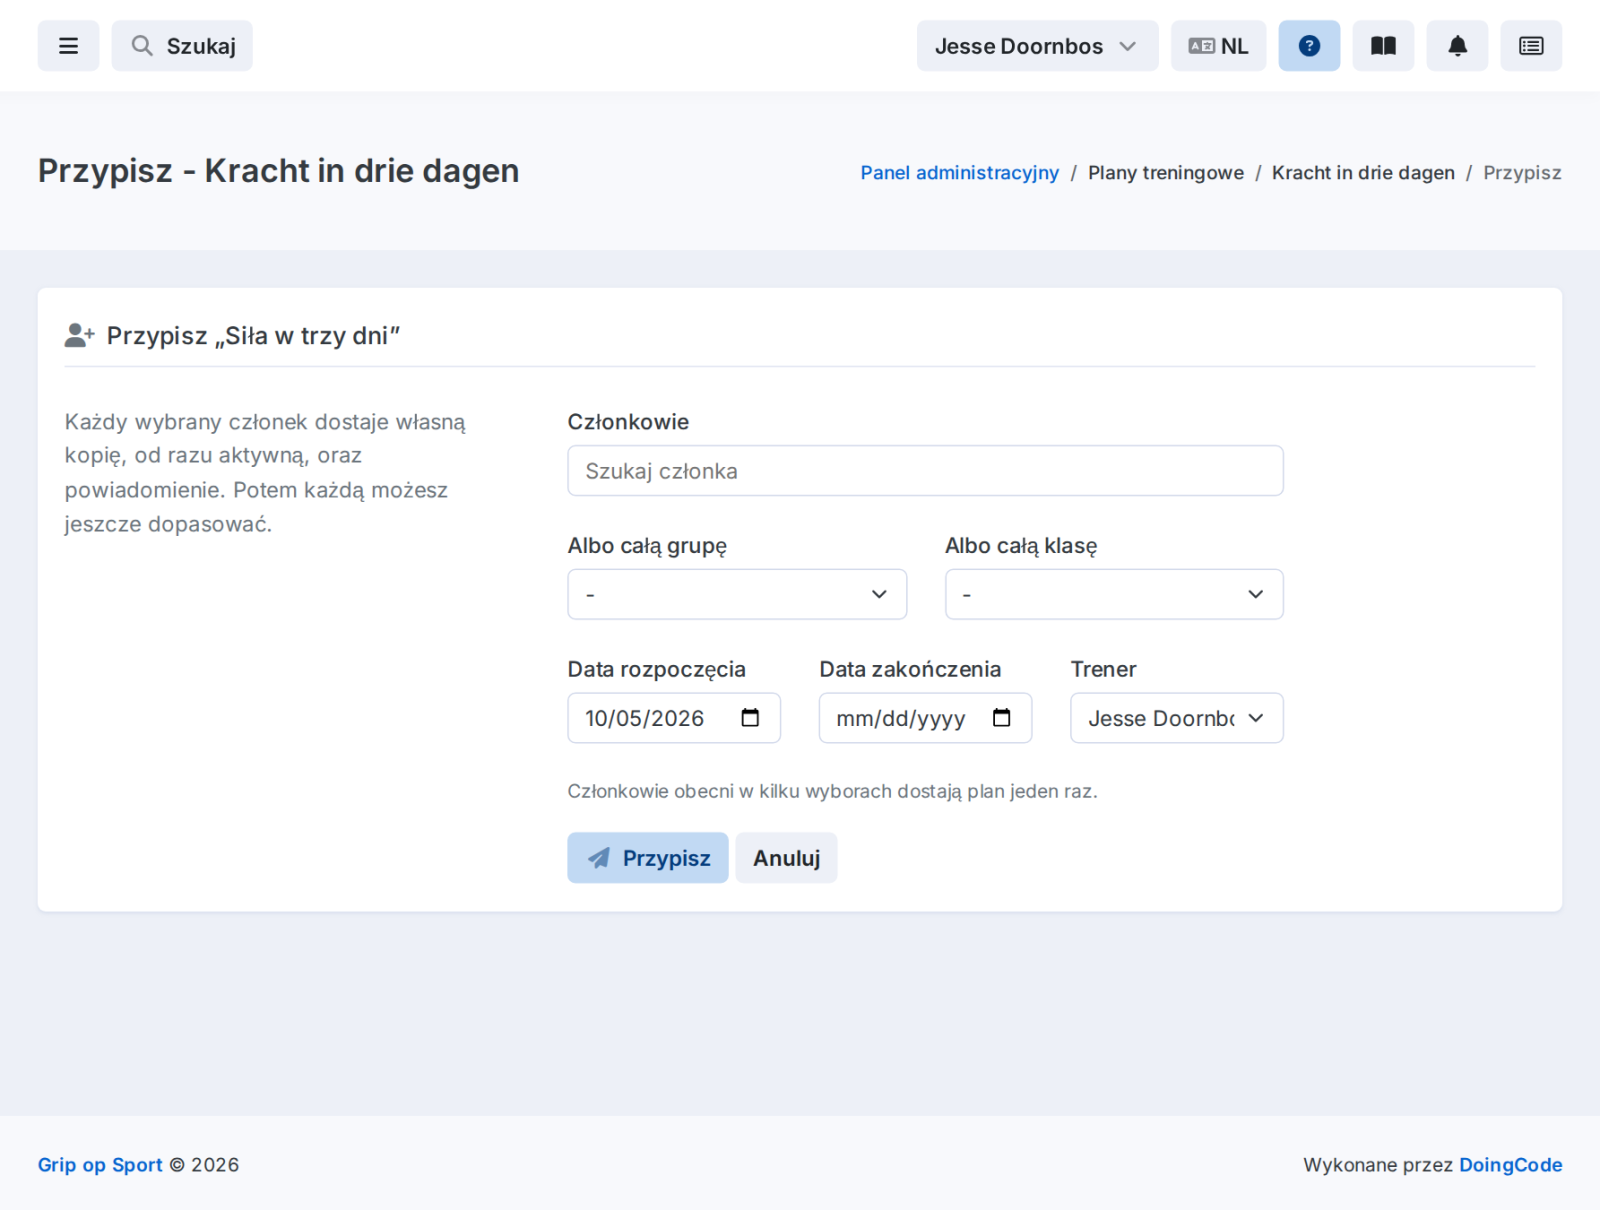Open calendar picker for Data rozpoczęcia
Image resolution: width=1600 pixels, height=1210 pixels.
tap(750, 718)
